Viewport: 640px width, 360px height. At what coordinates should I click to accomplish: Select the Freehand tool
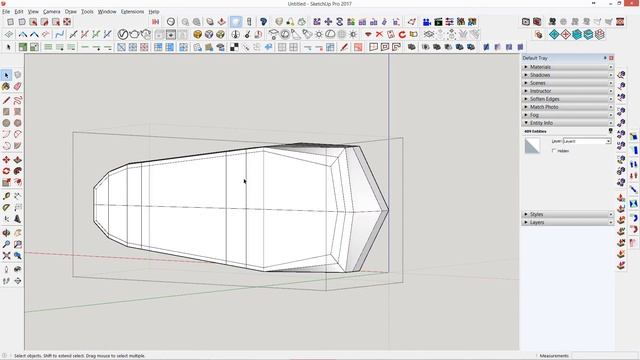pyautogui.click(x=18, y=100)
